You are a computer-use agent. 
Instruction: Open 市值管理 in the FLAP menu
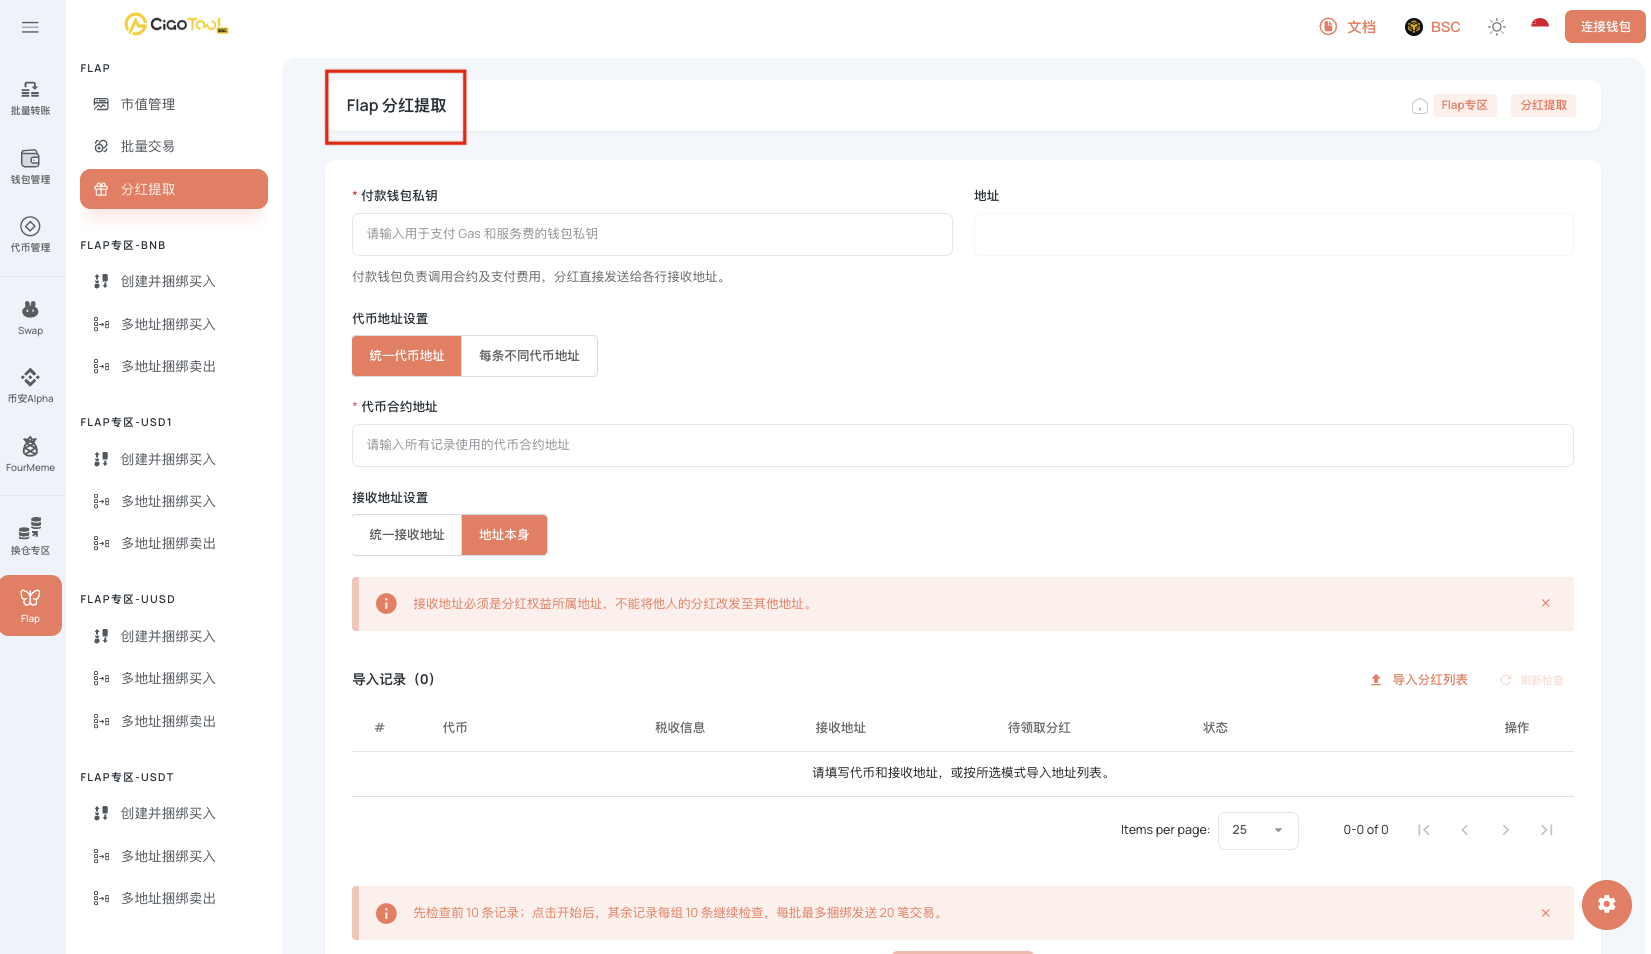174,104
